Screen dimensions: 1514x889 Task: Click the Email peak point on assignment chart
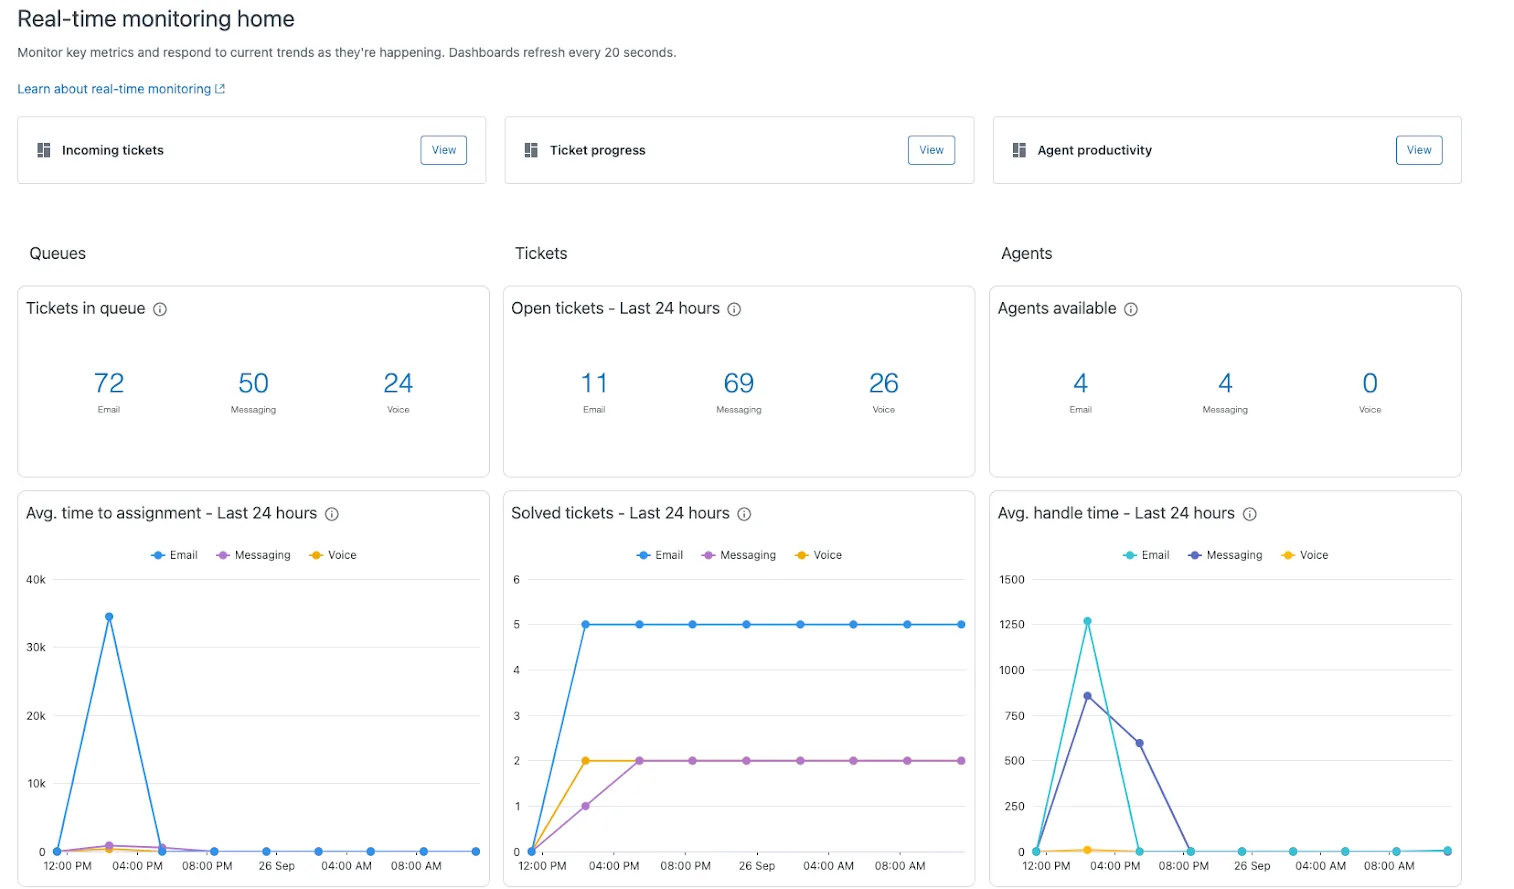[109, 616]
